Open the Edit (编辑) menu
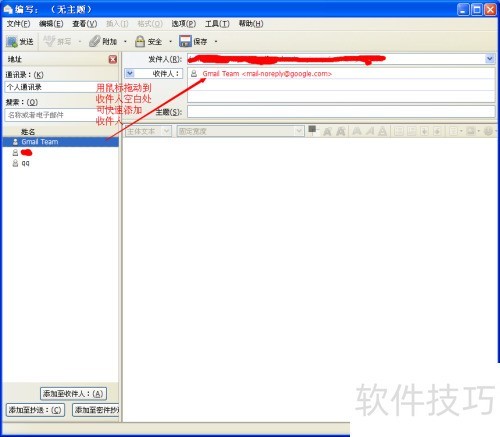 (51, 24)
